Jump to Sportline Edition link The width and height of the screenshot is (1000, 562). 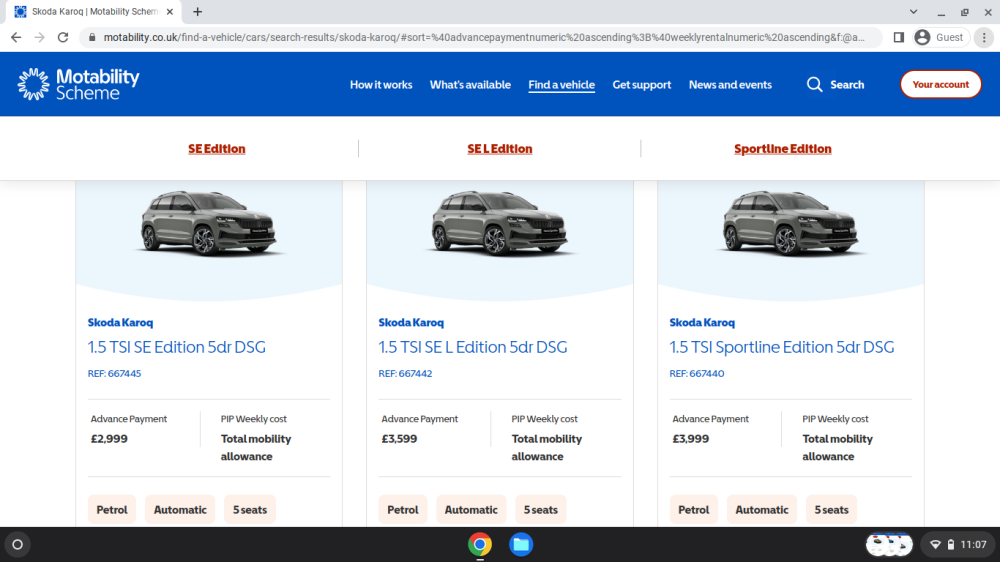783,149
